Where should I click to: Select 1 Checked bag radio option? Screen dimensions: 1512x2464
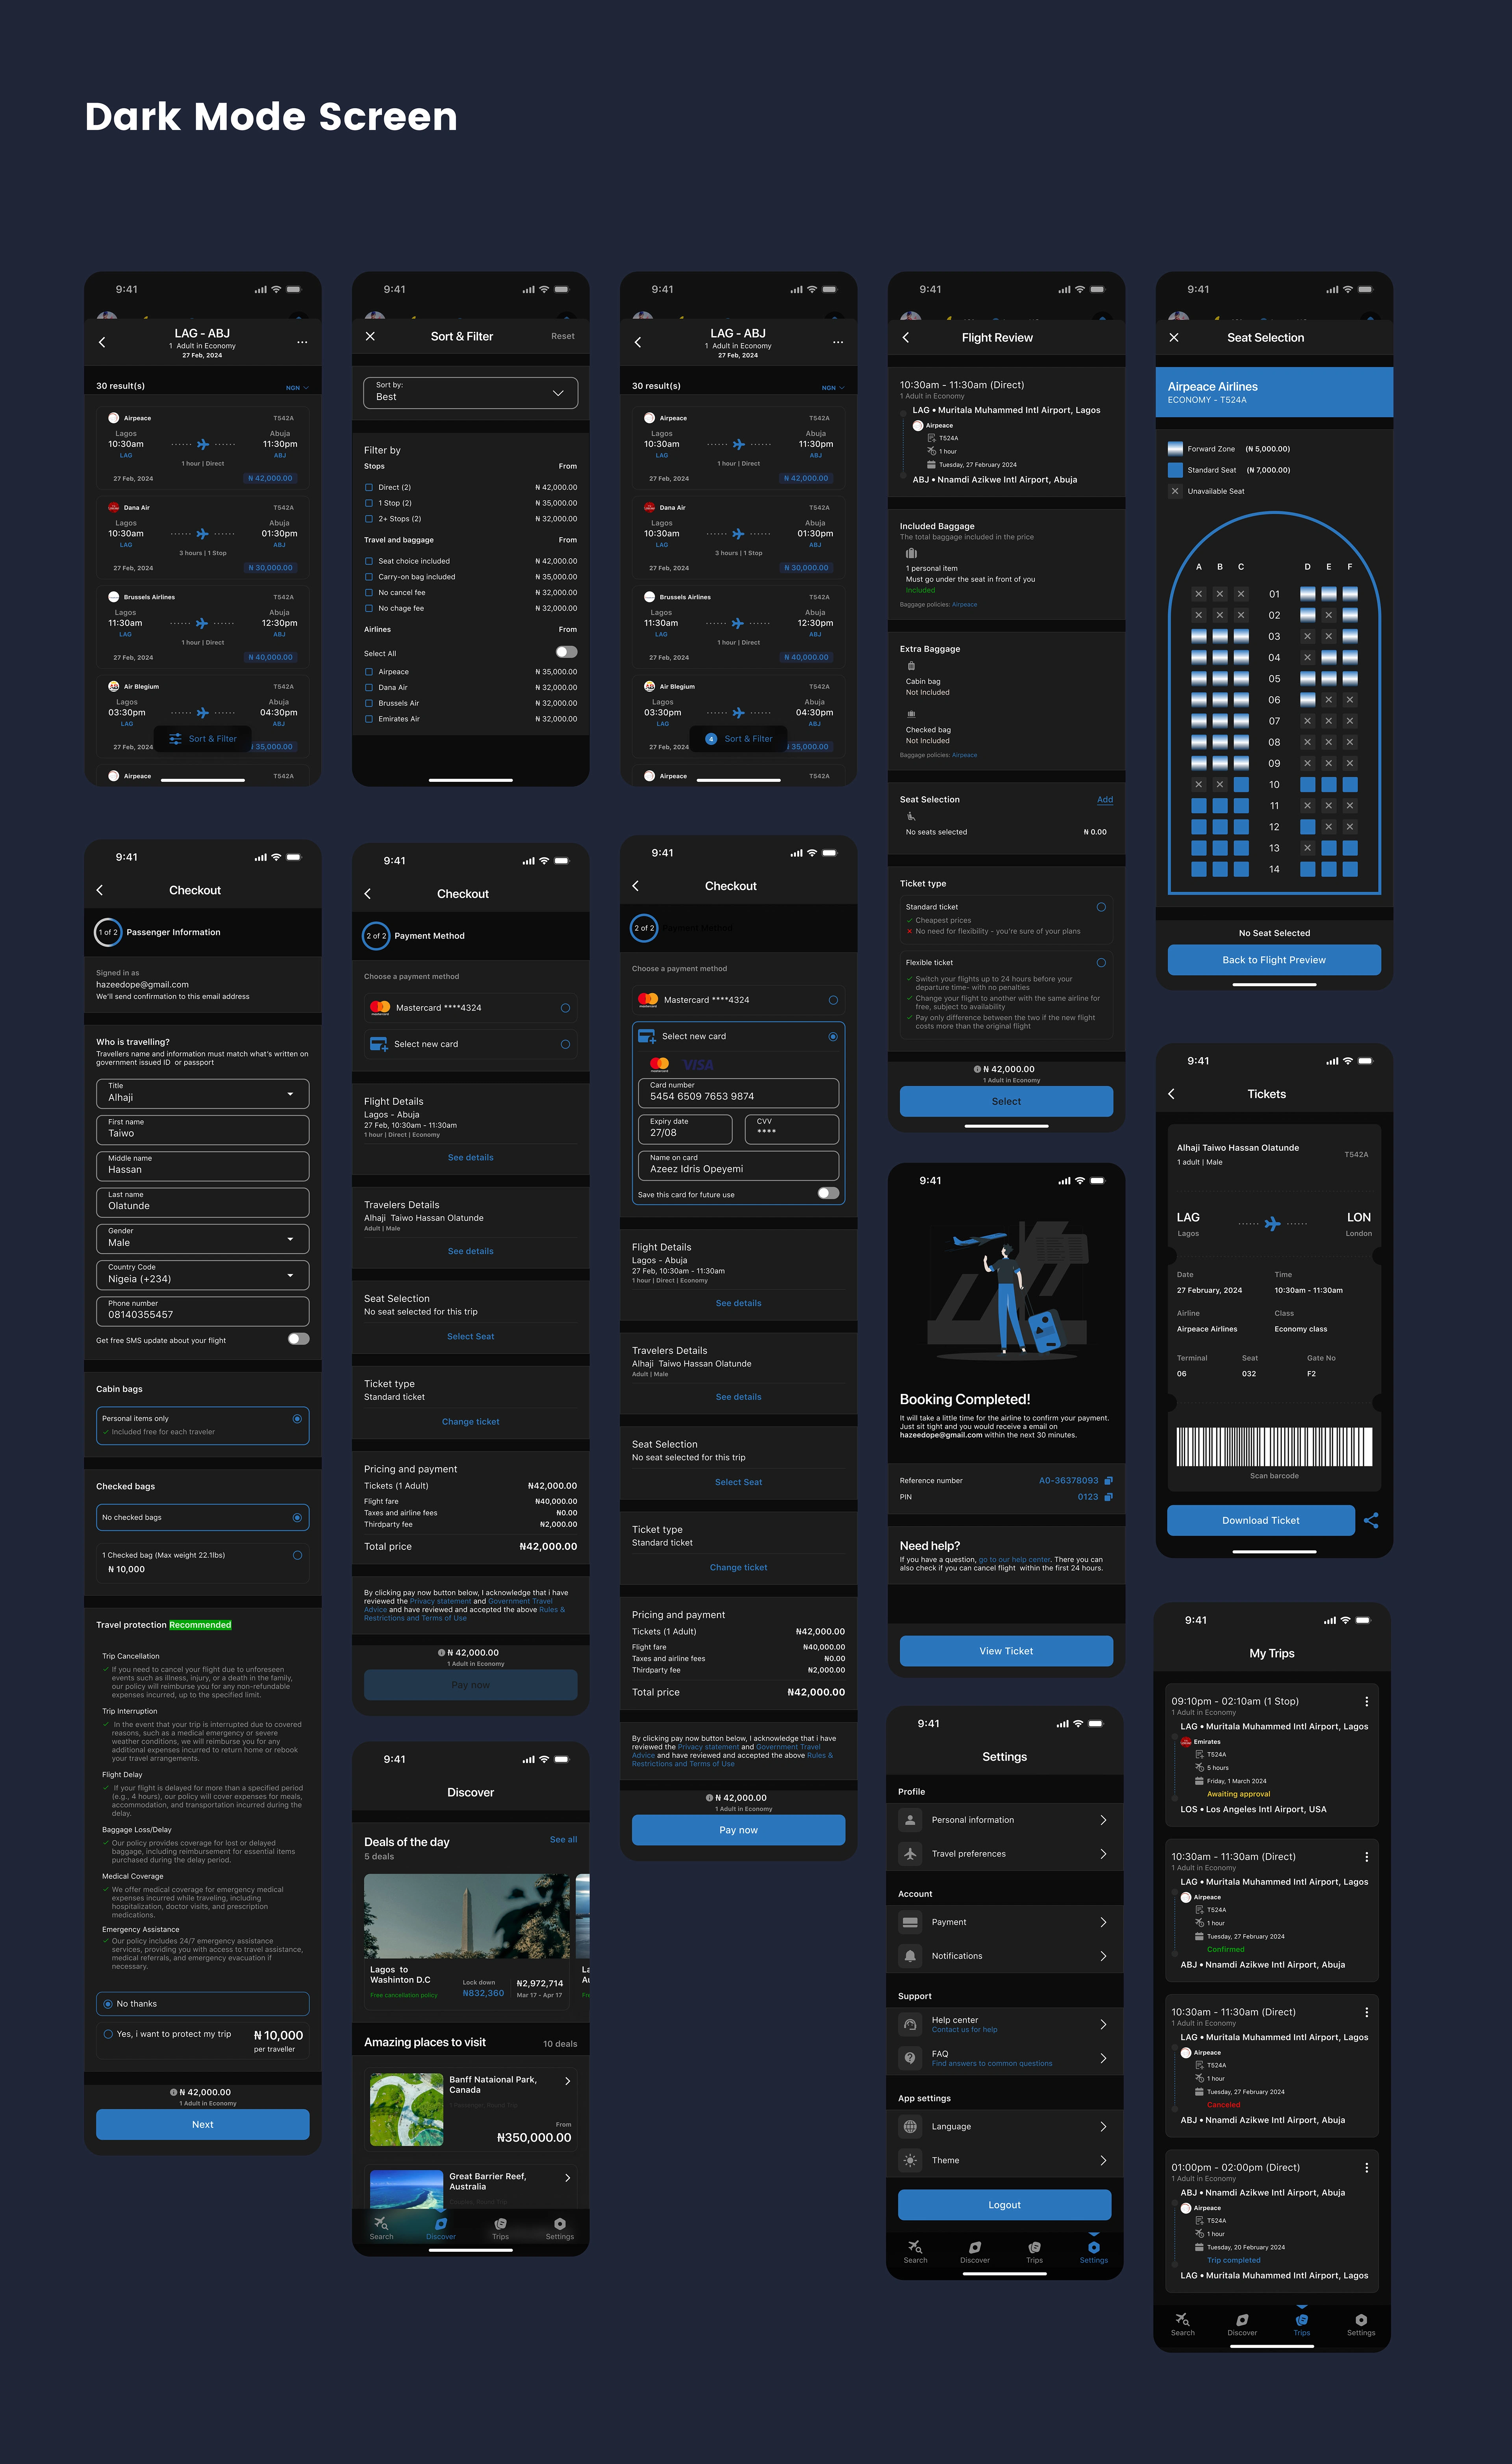[297, 1555]
